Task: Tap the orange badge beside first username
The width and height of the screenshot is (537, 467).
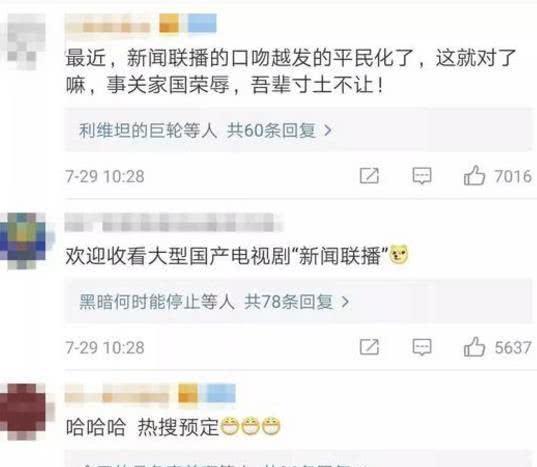Action: [x=169, y=24]
